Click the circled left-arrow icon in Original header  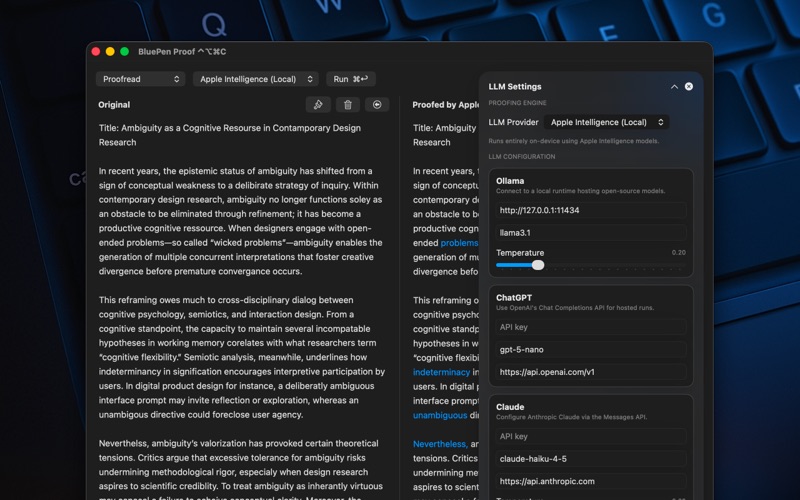coord(377,105)
